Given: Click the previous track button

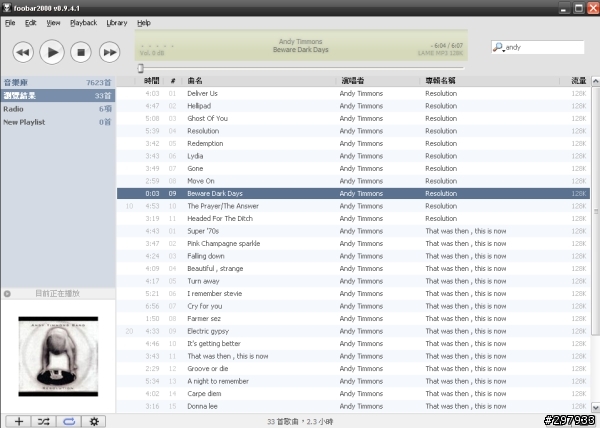Looking at the screenshot, I should [23, 52].
